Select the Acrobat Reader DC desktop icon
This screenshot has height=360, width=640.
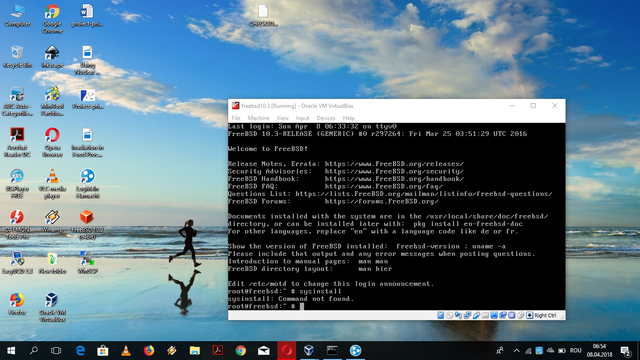[x=17, y=142]
